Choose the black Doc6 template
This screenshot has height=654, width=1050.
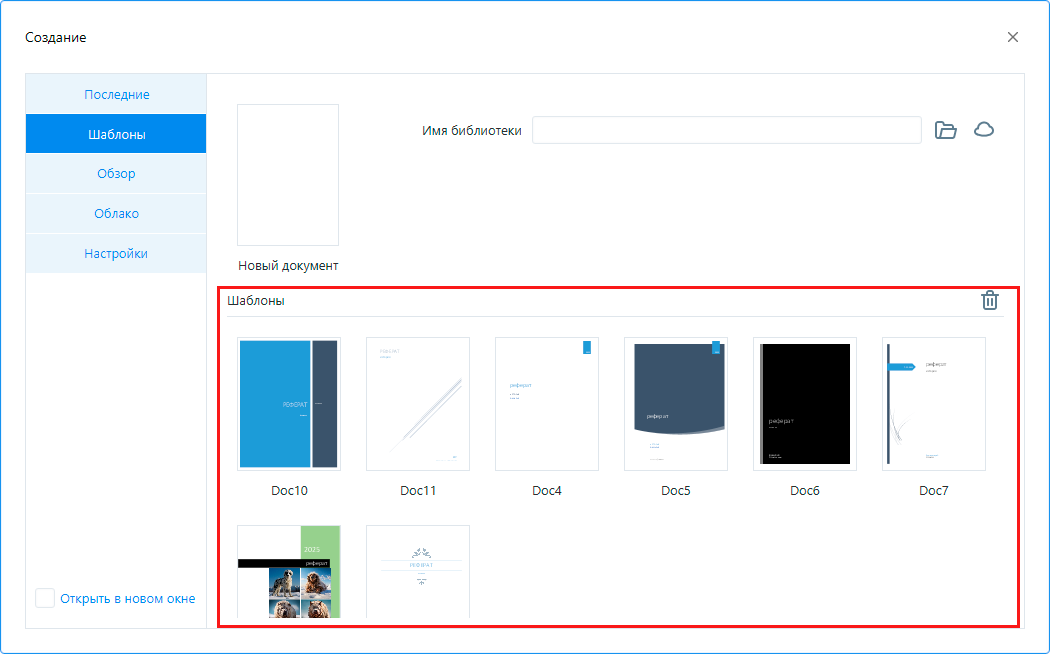pos(804,404)
